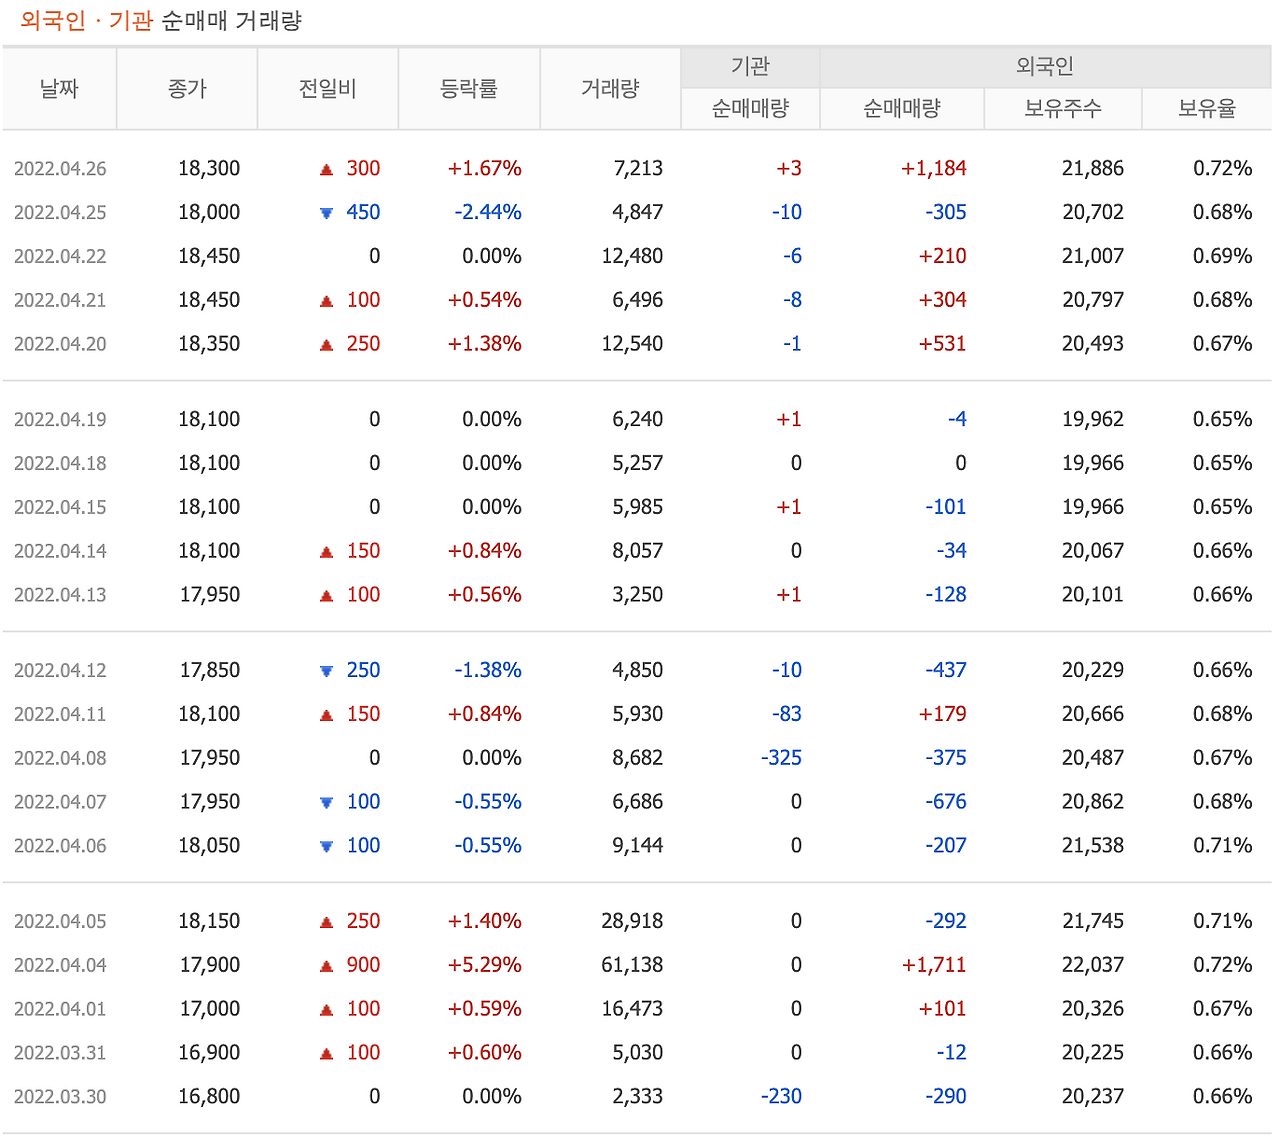Click the 보유주수 column header

(1063, 108)
